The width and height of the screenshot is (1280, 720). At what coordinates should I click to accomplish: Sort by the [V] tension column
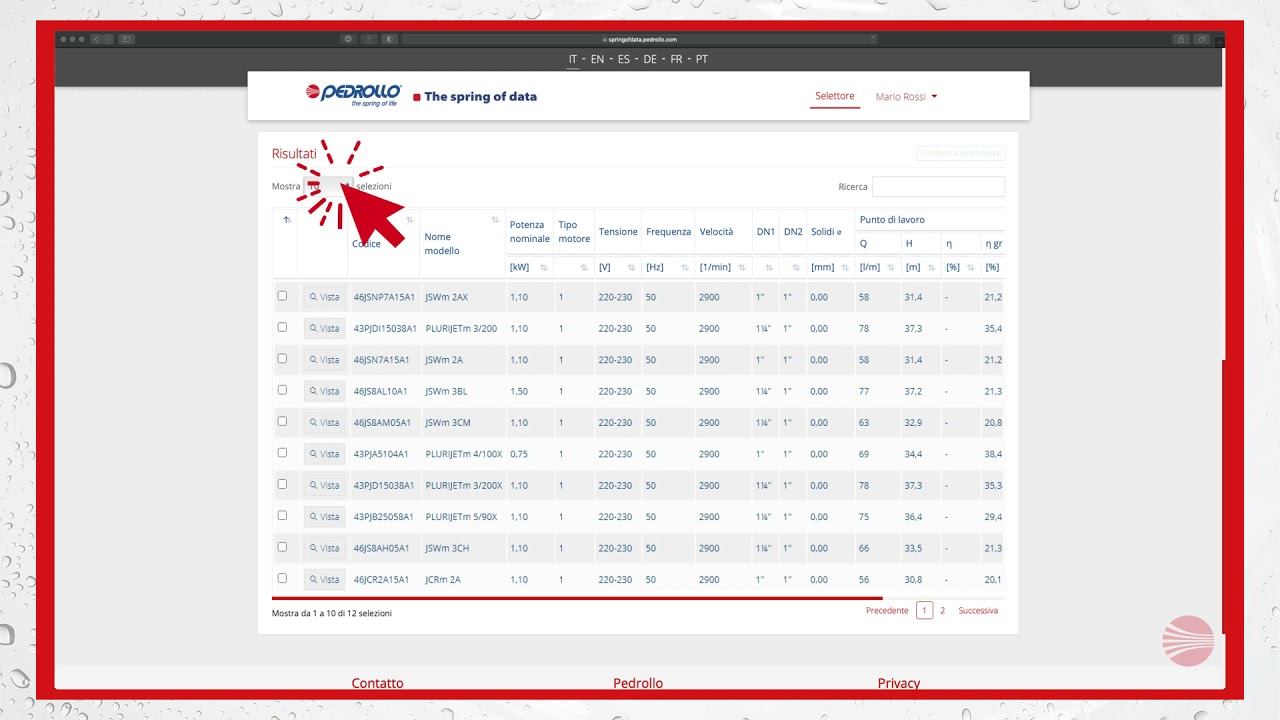(631, 268)
